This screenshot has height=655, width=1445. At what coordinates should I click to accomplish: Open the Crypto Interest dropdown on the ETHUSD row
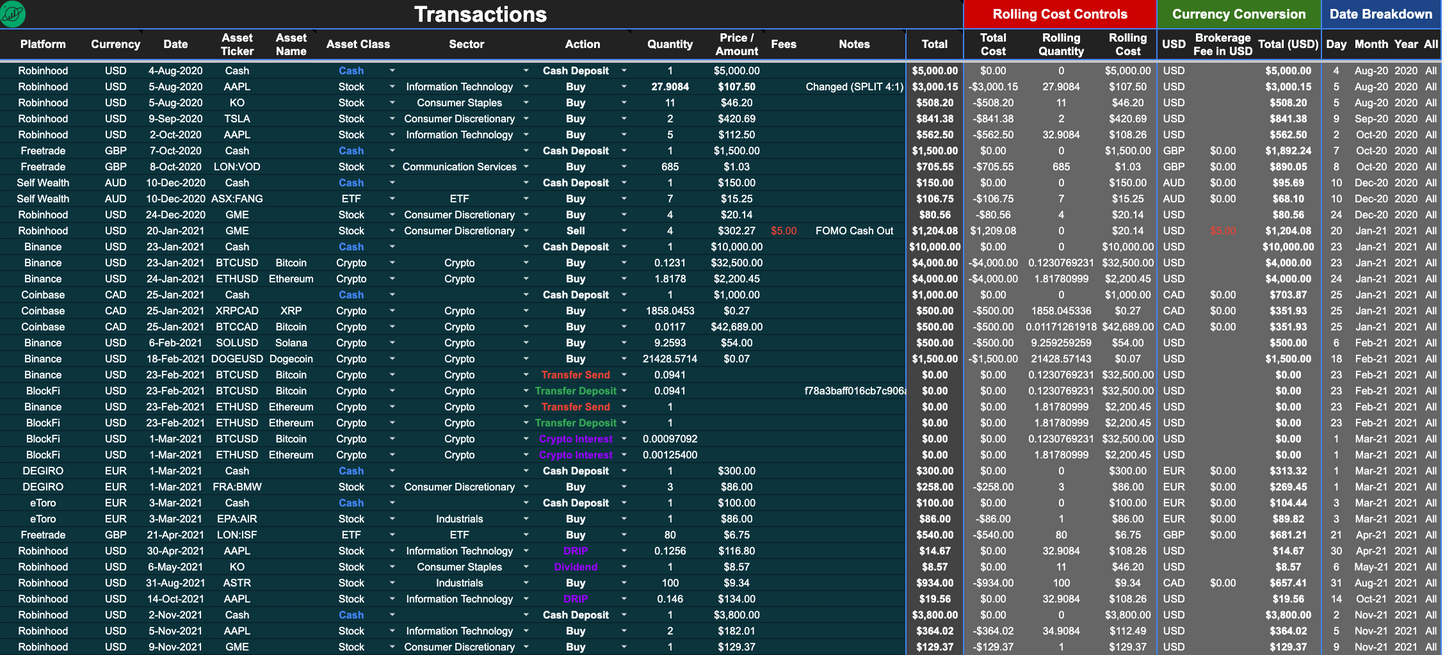click(x=622, y=454)
